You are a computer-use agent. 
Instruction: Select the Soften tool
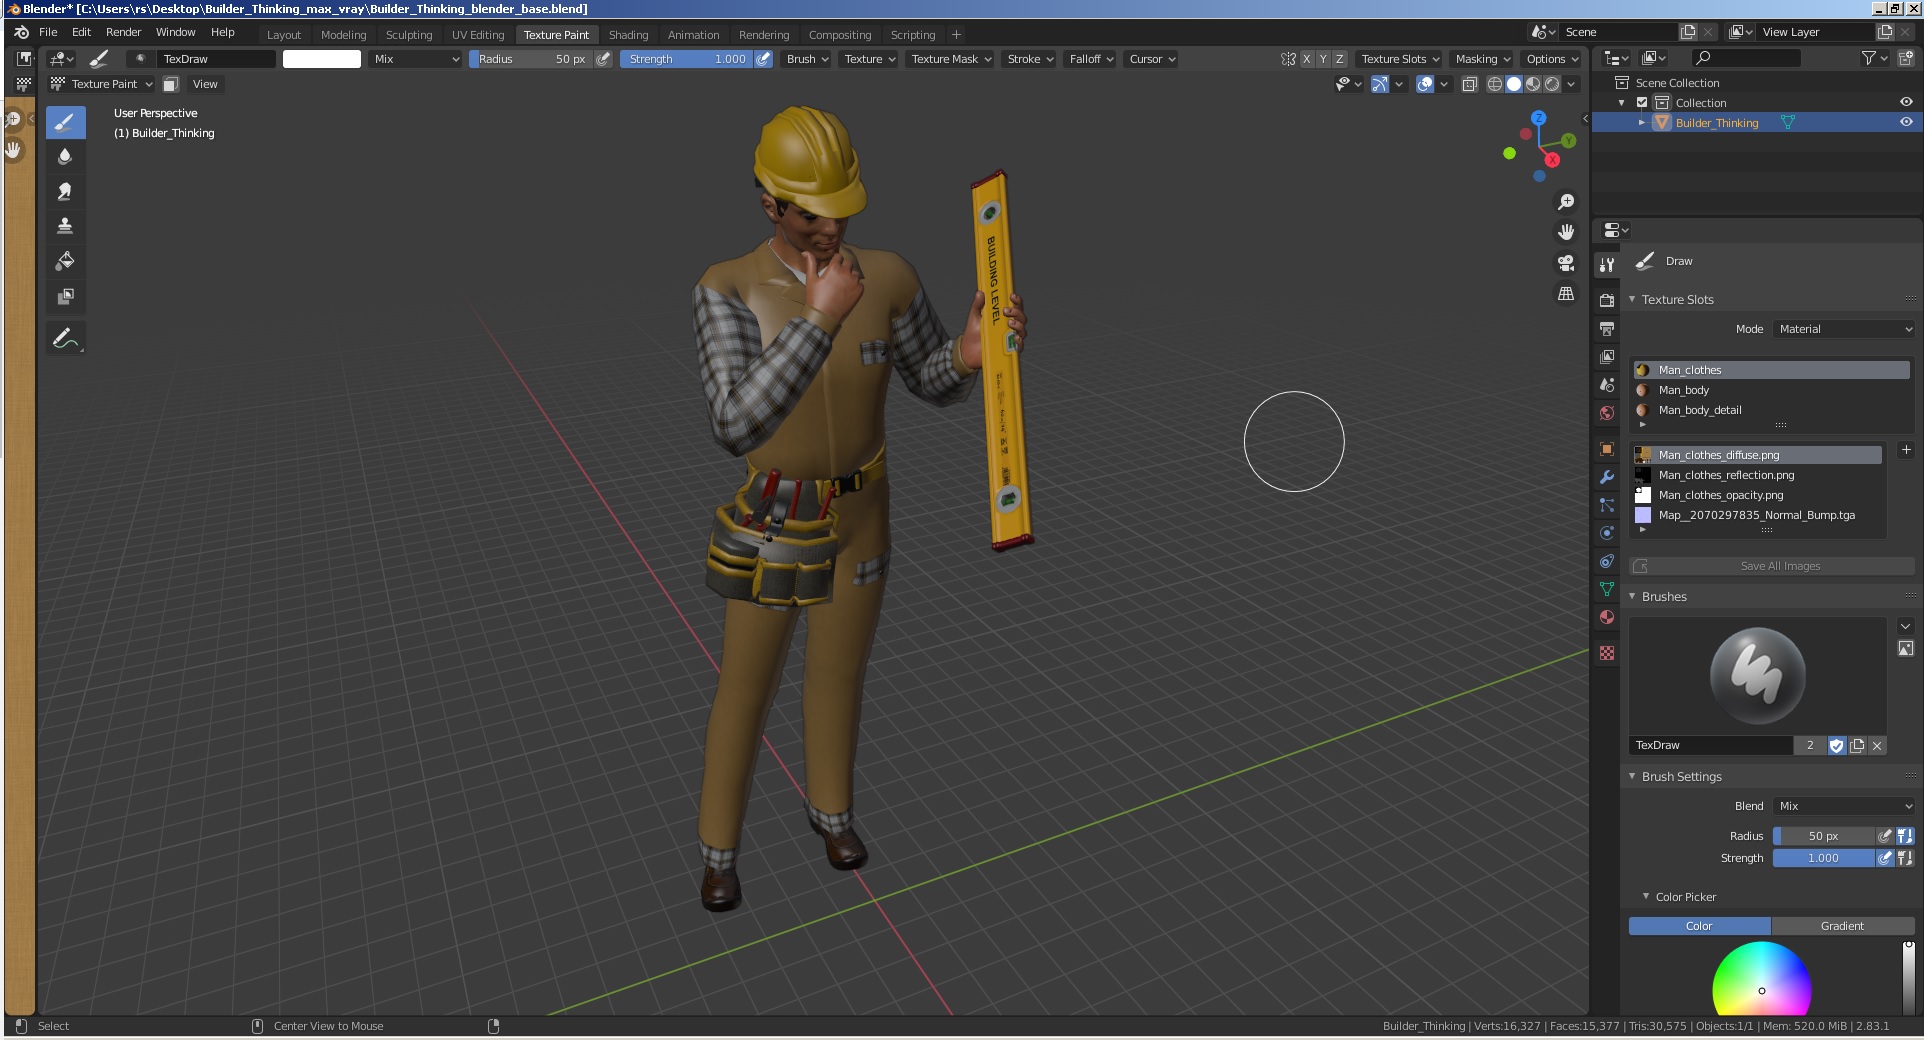[65, 156]
